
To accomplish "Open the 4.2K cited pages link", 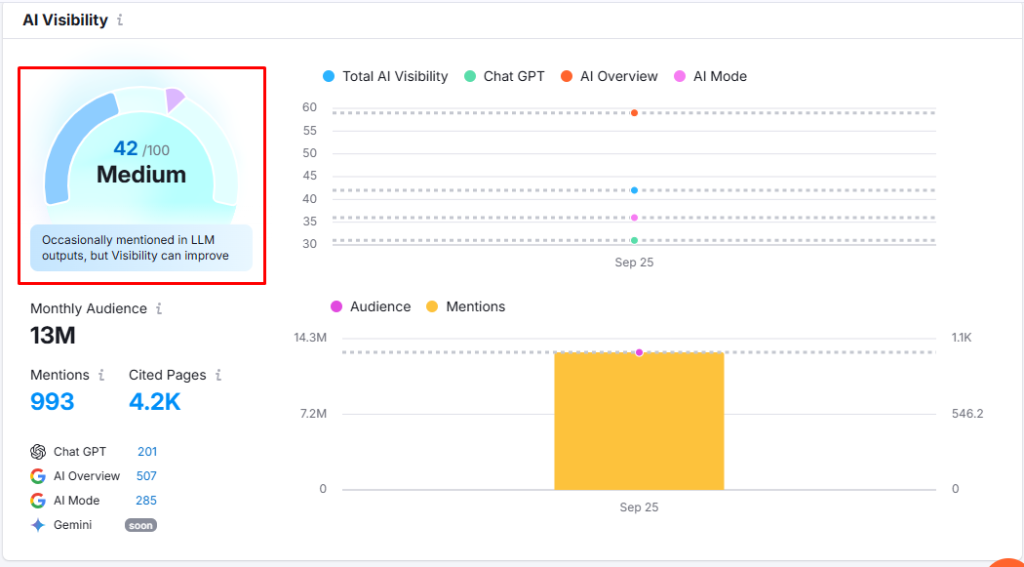I will pos(155,402).
